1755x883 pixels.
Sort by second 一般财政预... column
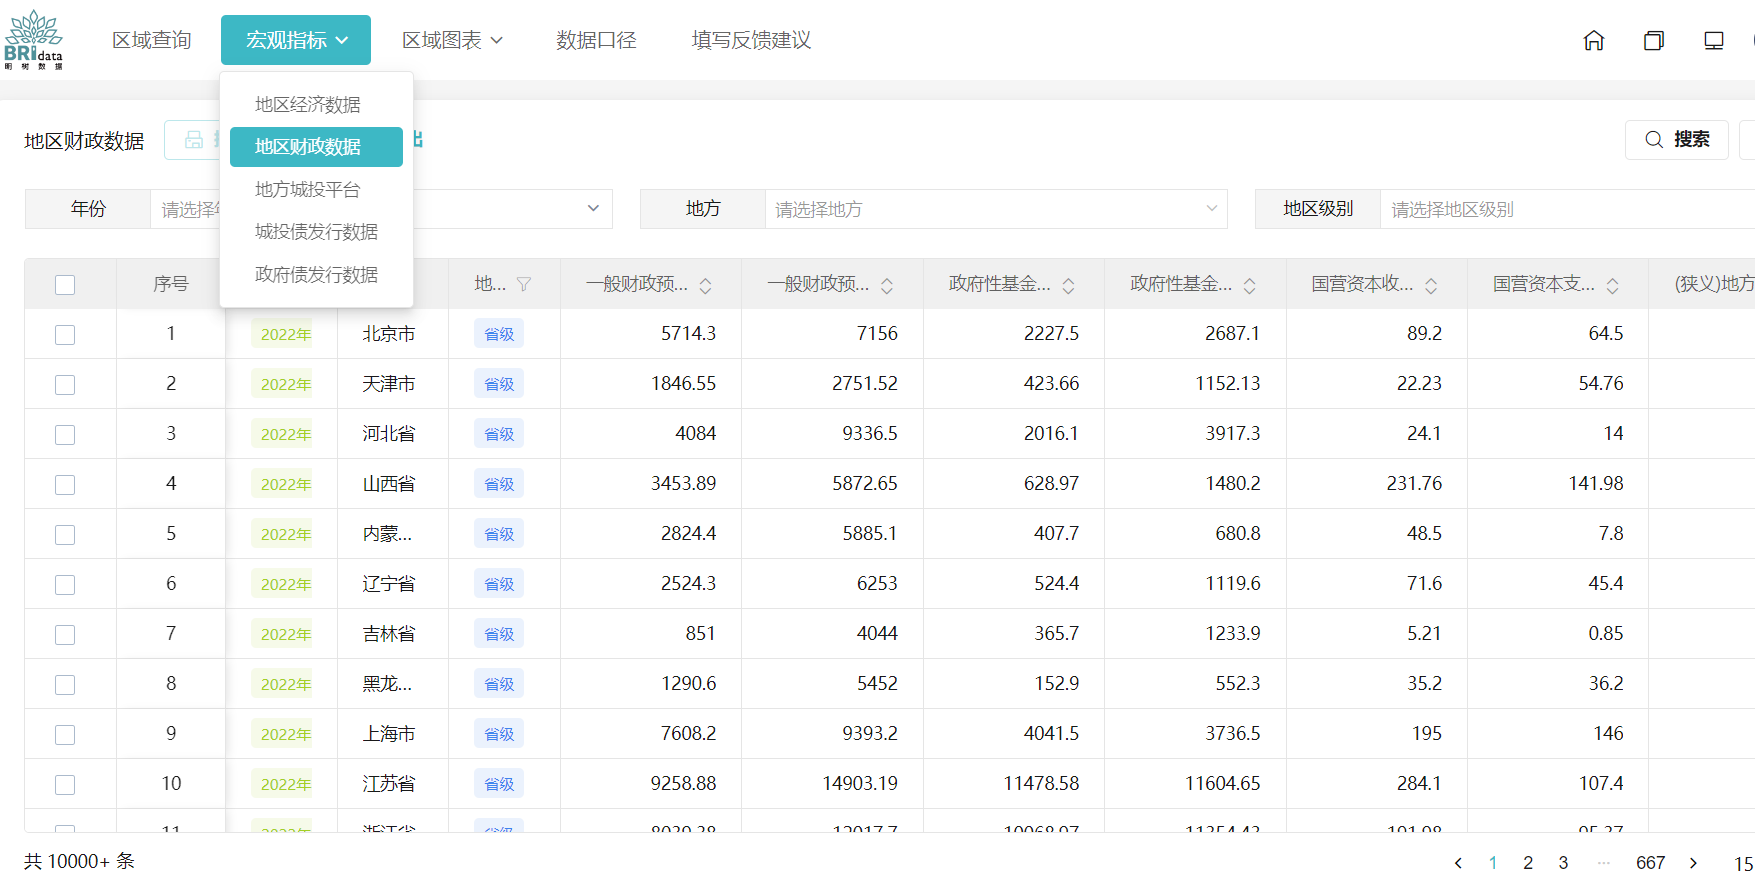tap(887, 285)
